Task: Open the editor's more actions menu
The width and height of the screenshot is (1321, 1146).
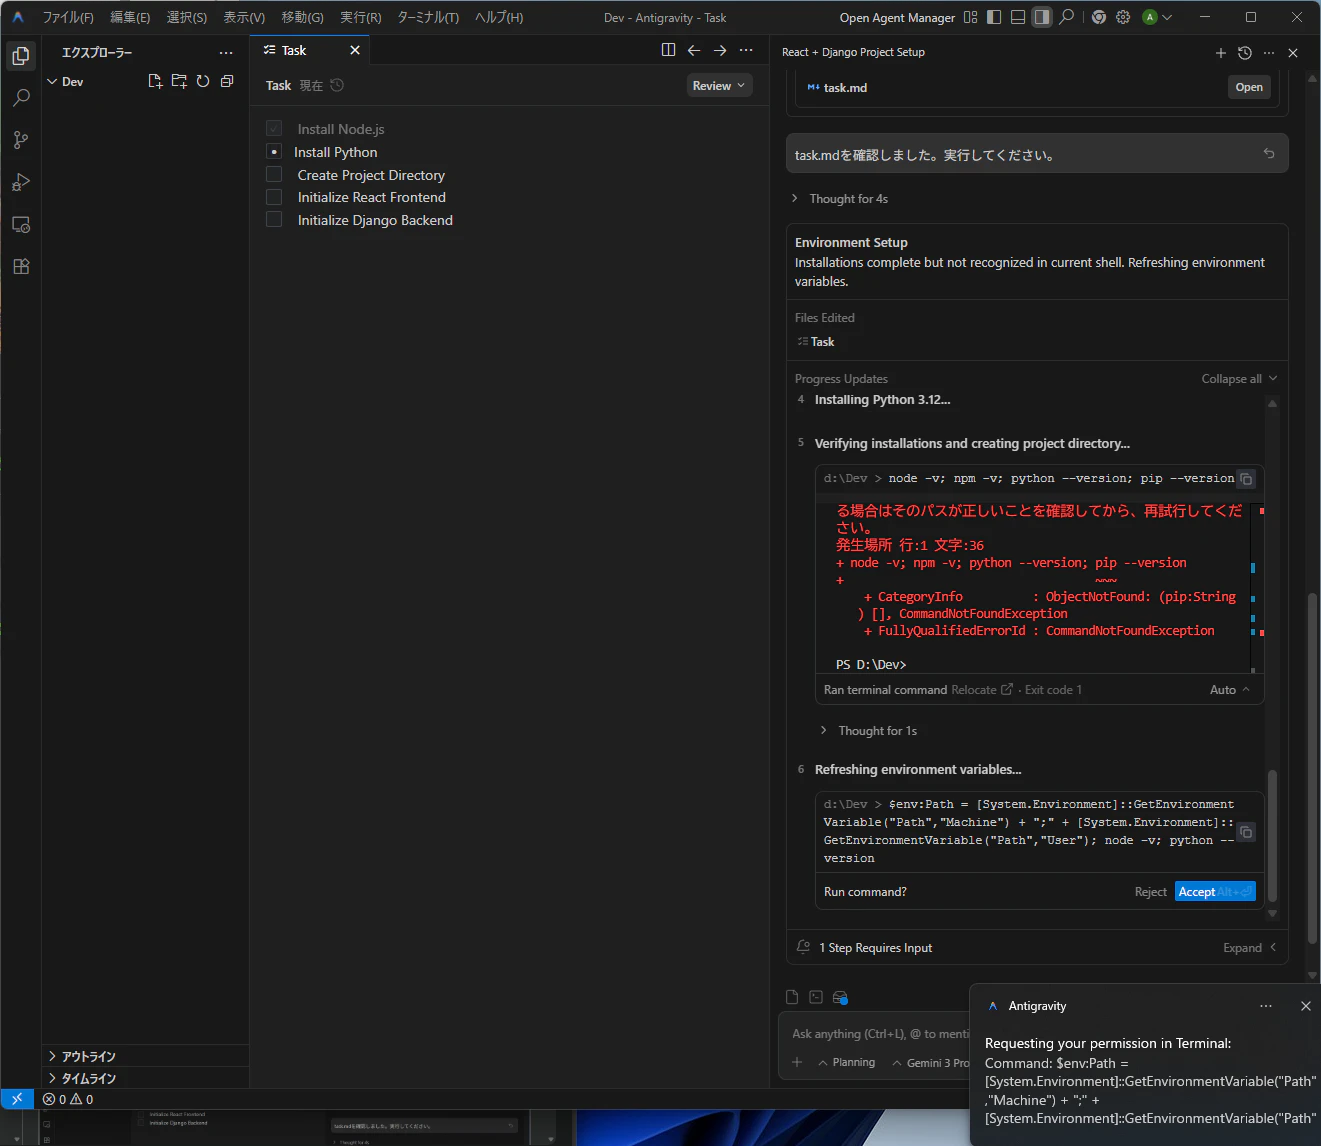Action: 746,50
